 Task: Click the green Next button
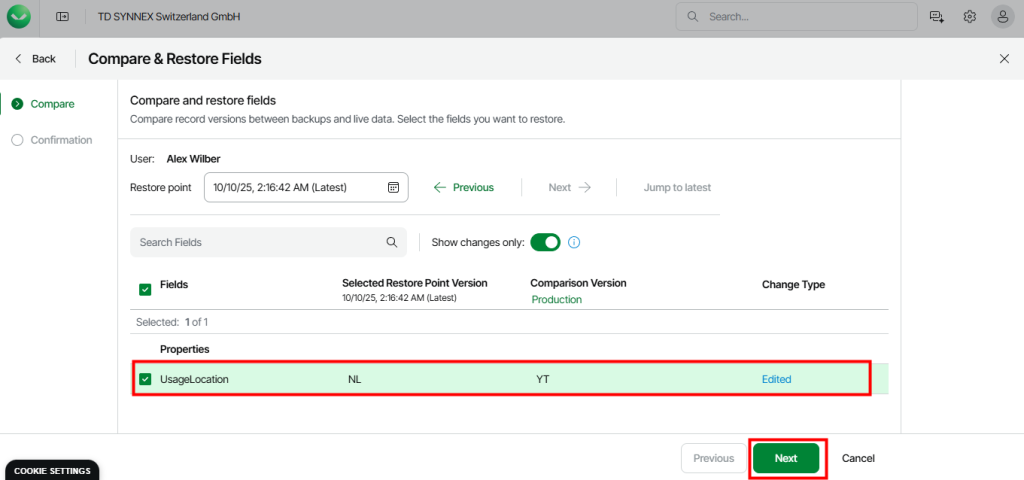[x=786, y=458]
